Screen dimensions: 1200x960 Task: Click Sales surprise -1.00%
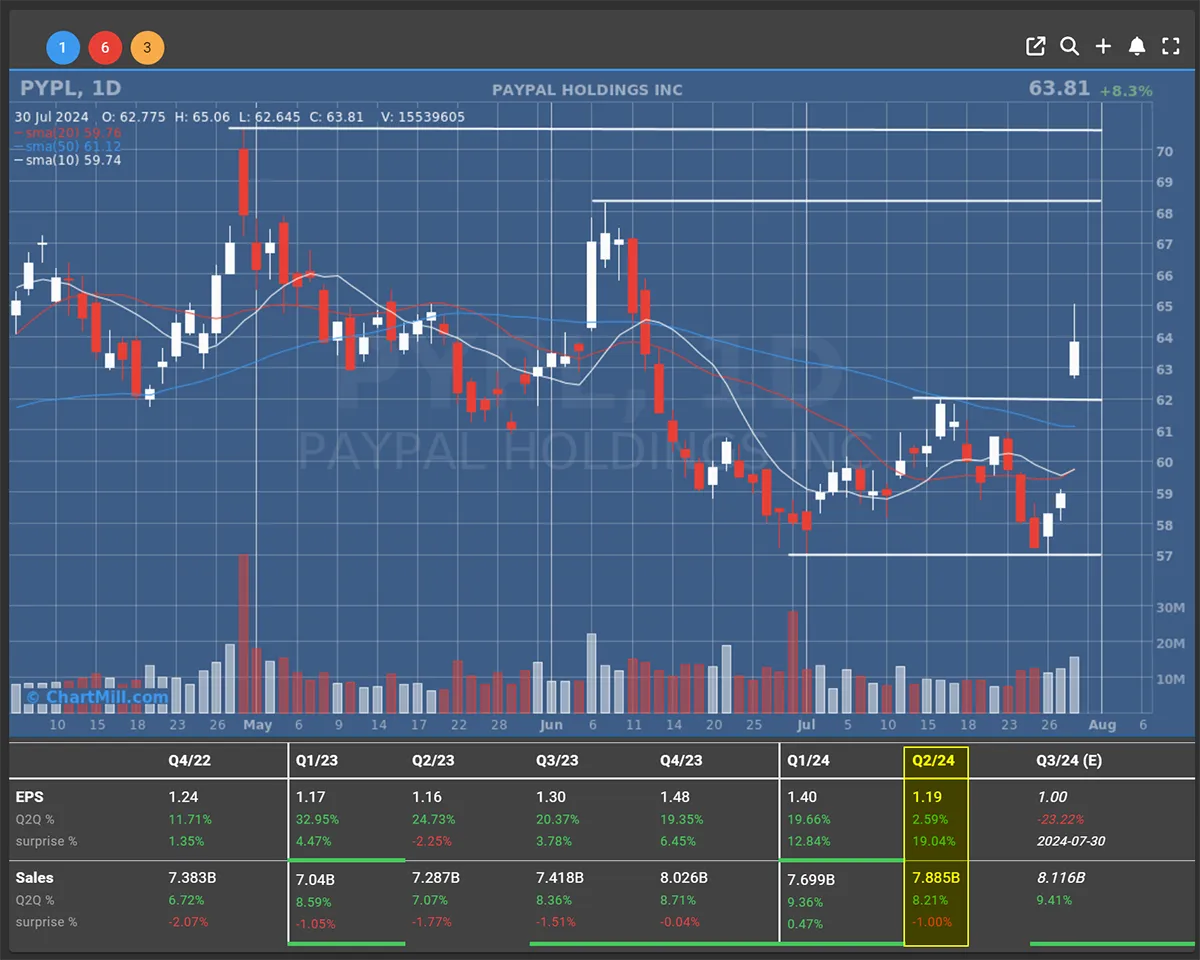coord(933,921)
